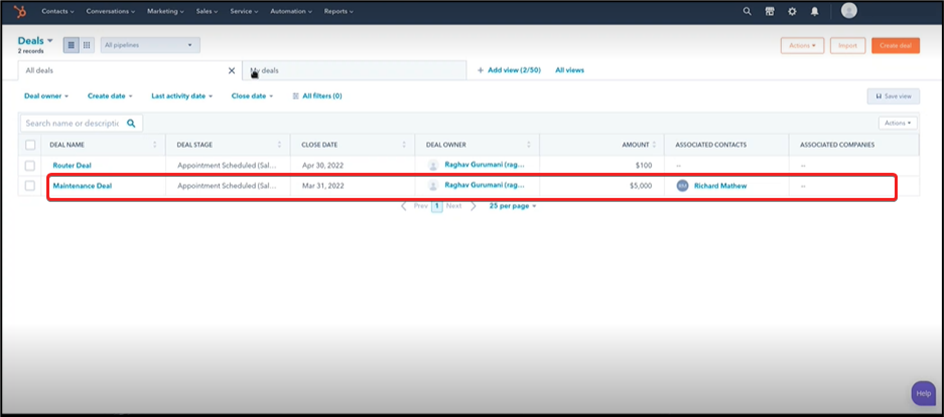This screenshot has width=944, height=417.
Task: Switch to board view layout icon
Action: click(x=87, y=45)
